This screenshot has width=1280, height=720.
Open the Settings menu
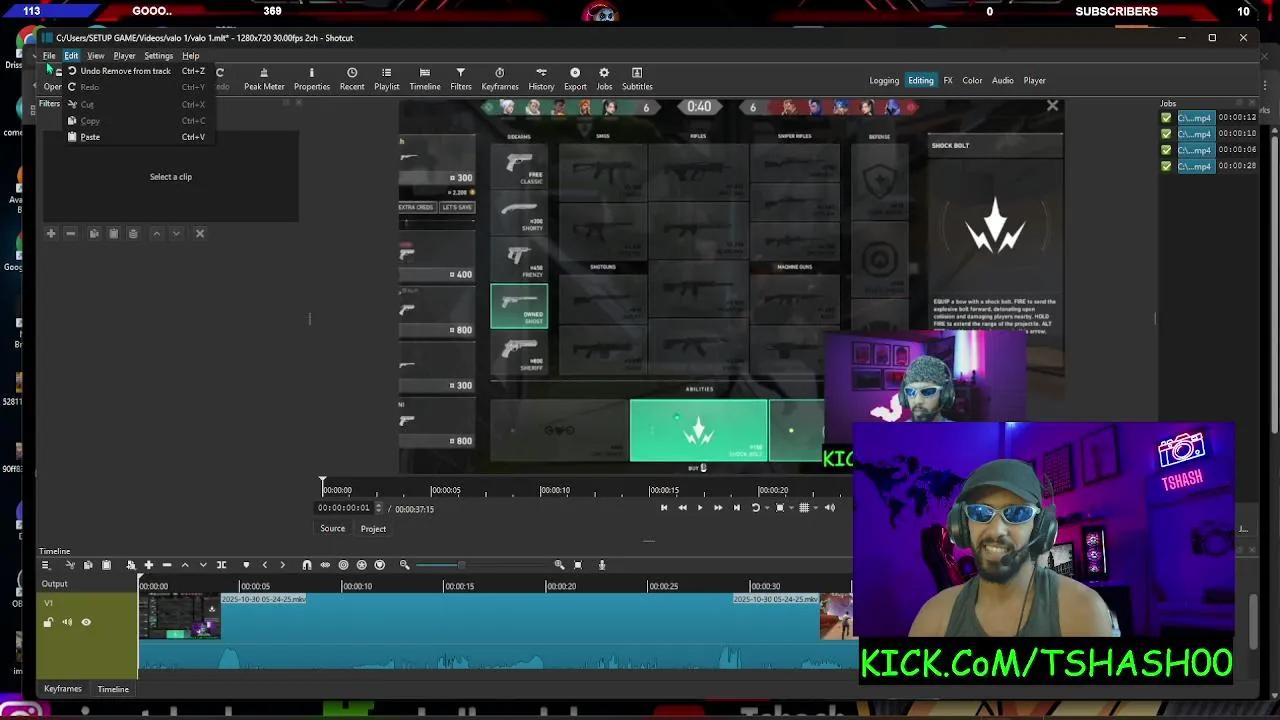(x=158, y=56)
